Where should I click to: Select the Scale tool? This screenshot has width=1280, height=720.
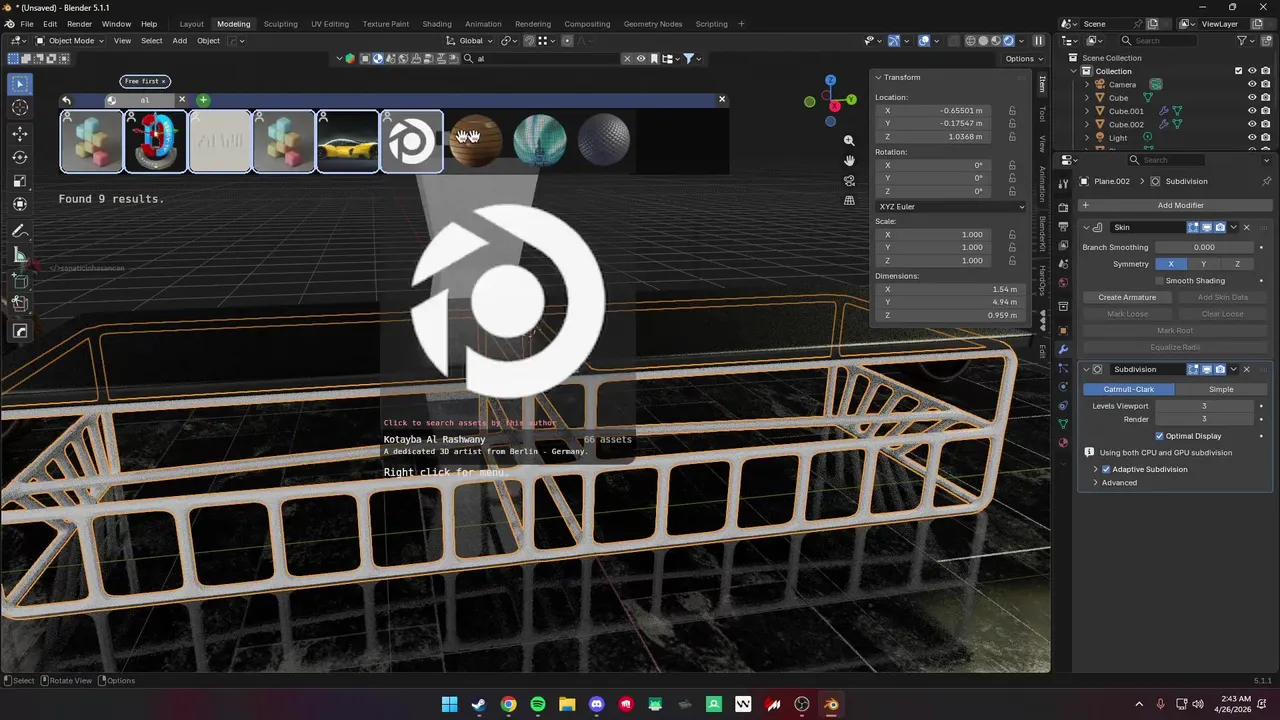[x=20, y=181]
